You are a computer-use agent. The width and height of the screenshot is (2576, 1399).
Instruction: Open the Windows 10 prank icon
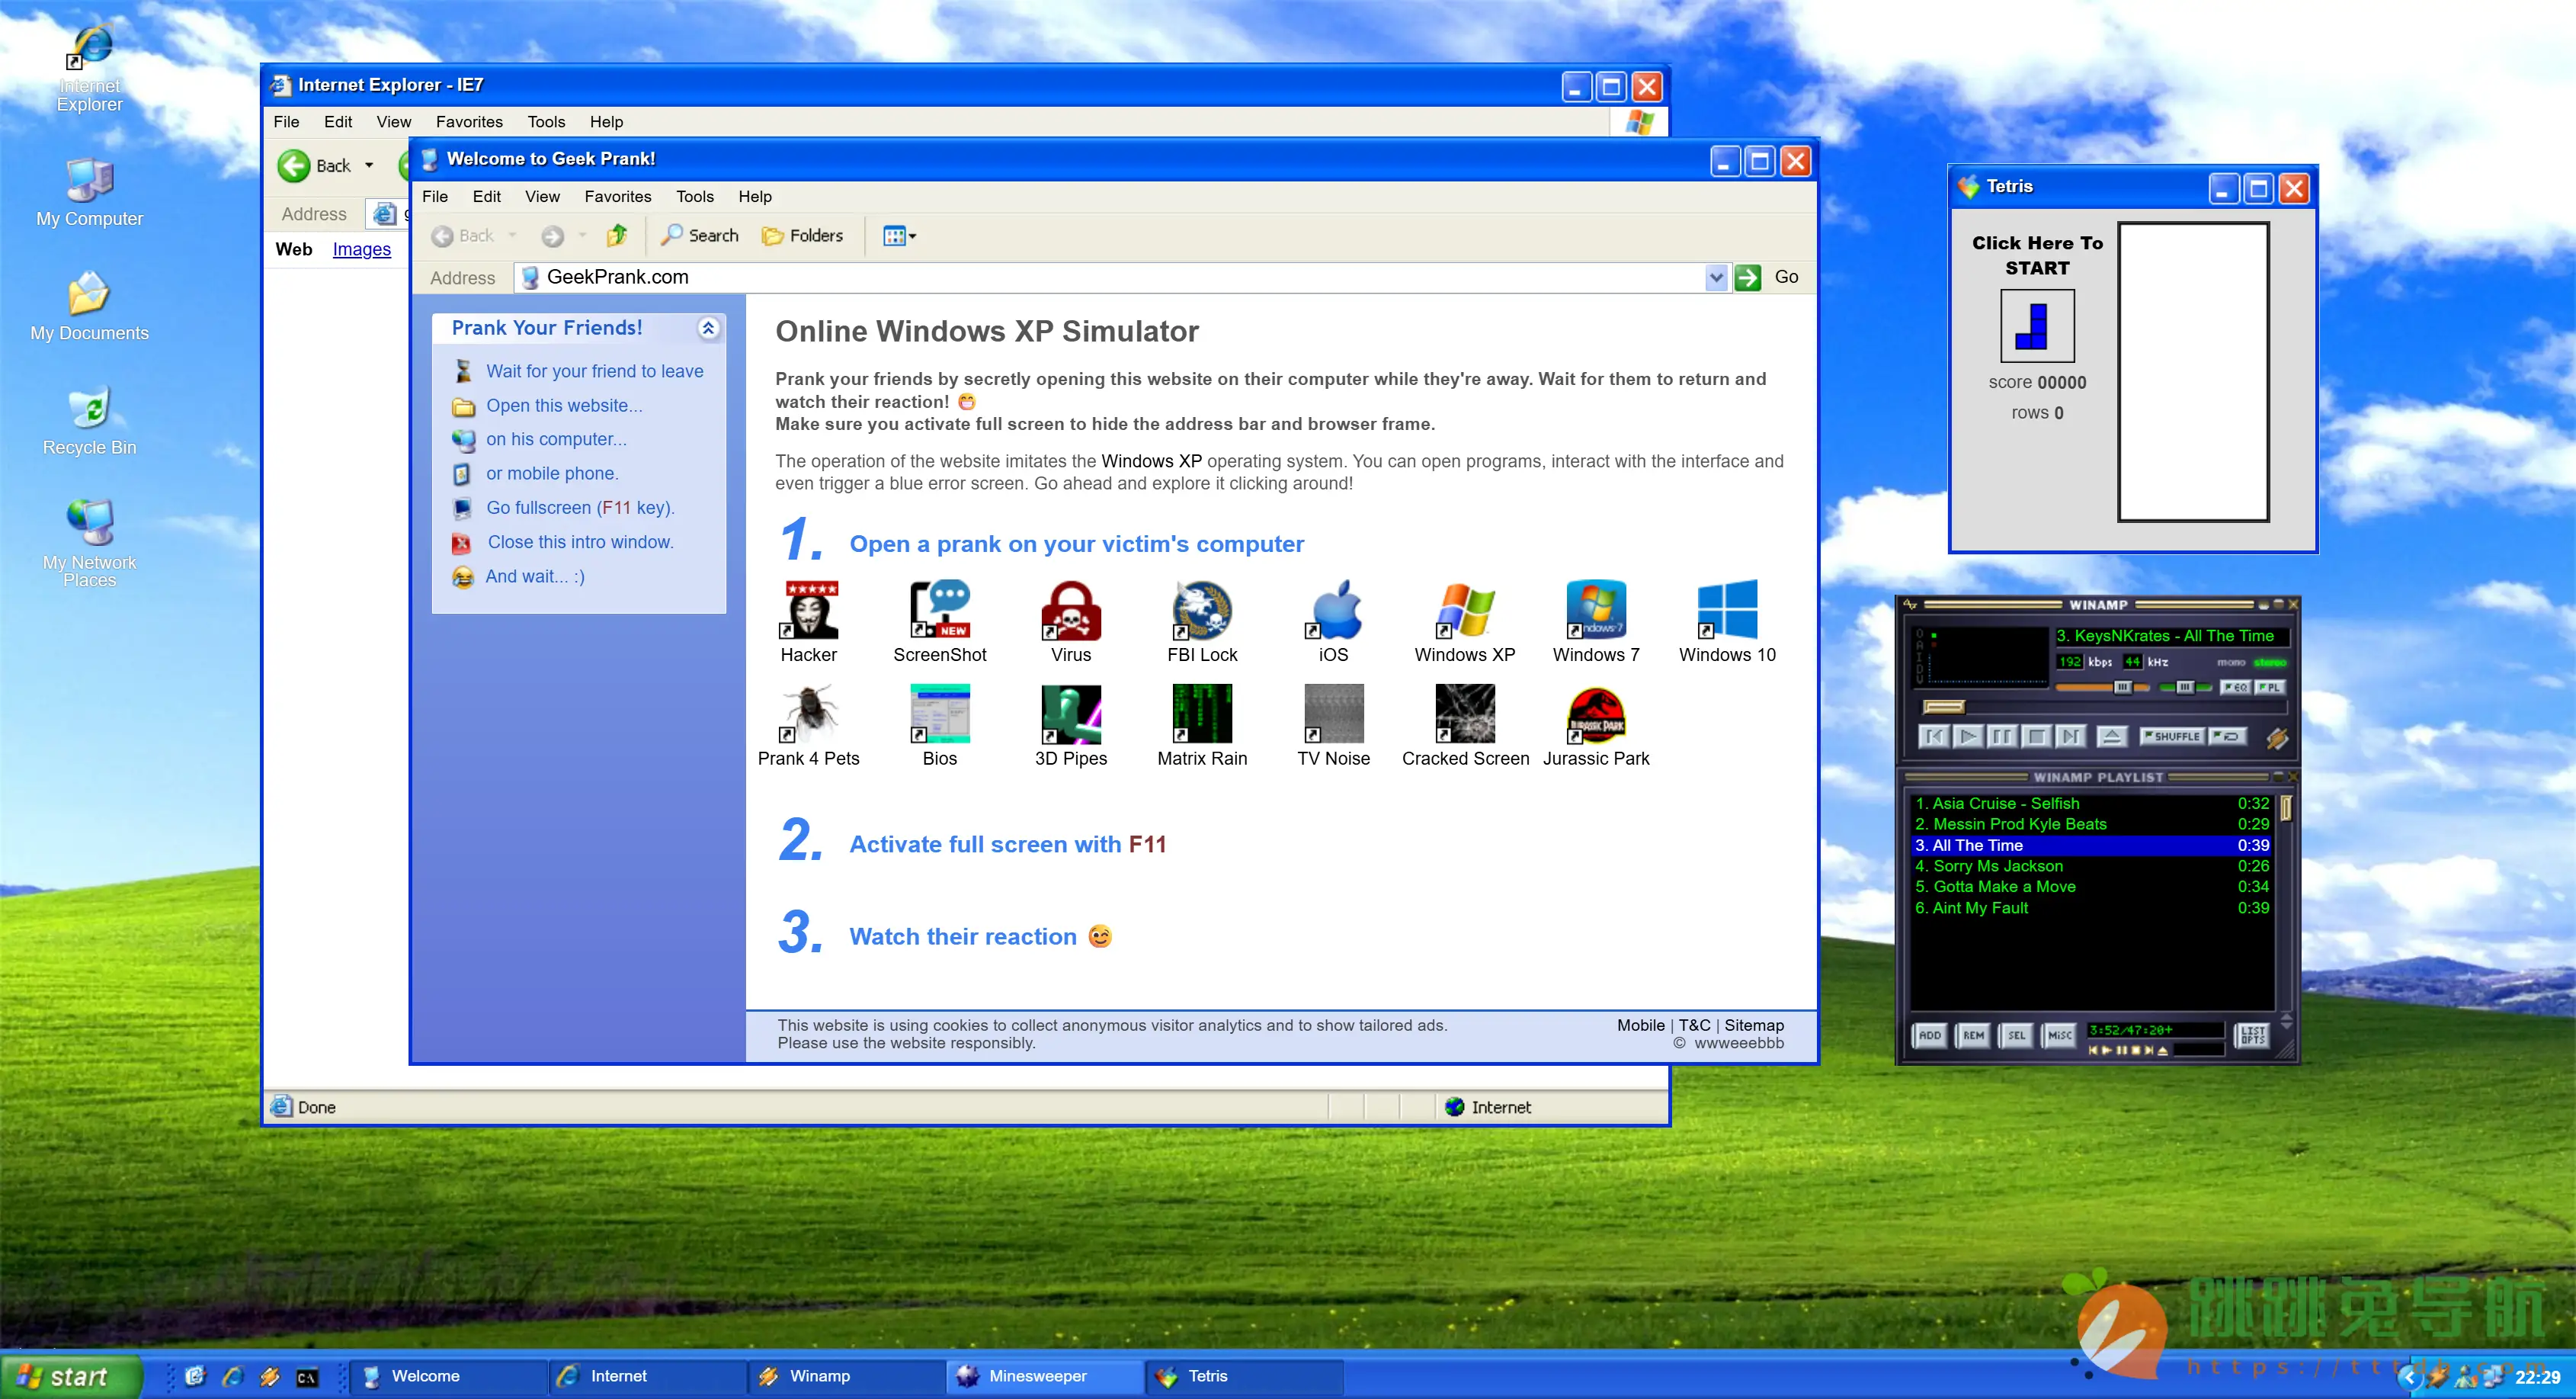click(1727, 622)
